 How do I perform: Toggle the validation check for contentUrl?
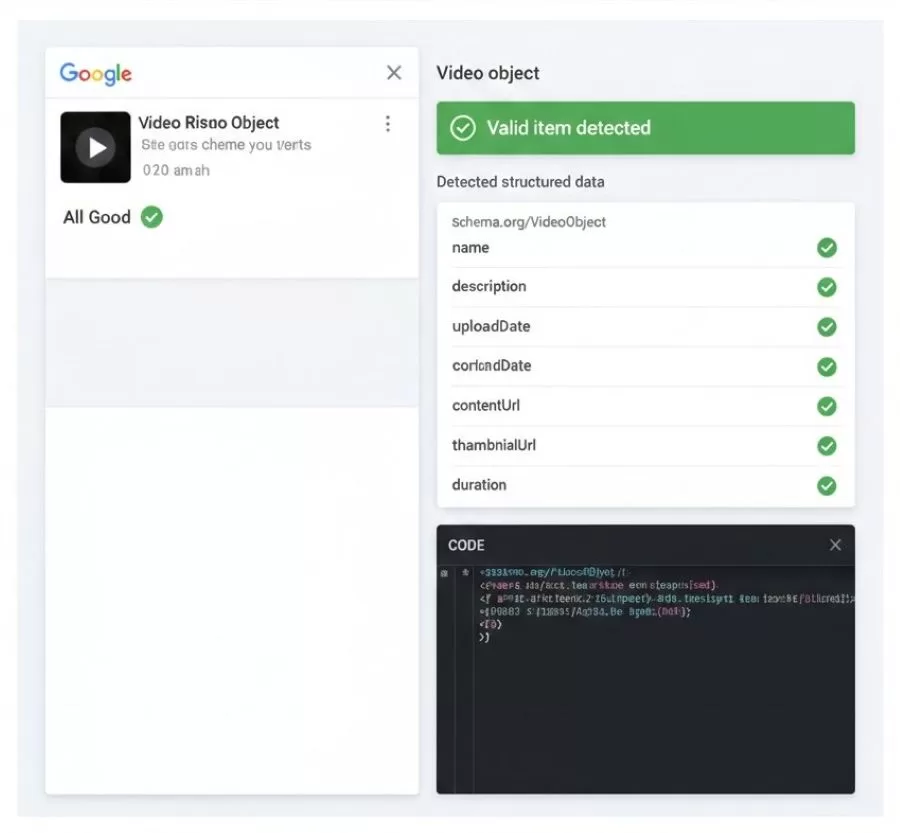coord(827,406)
